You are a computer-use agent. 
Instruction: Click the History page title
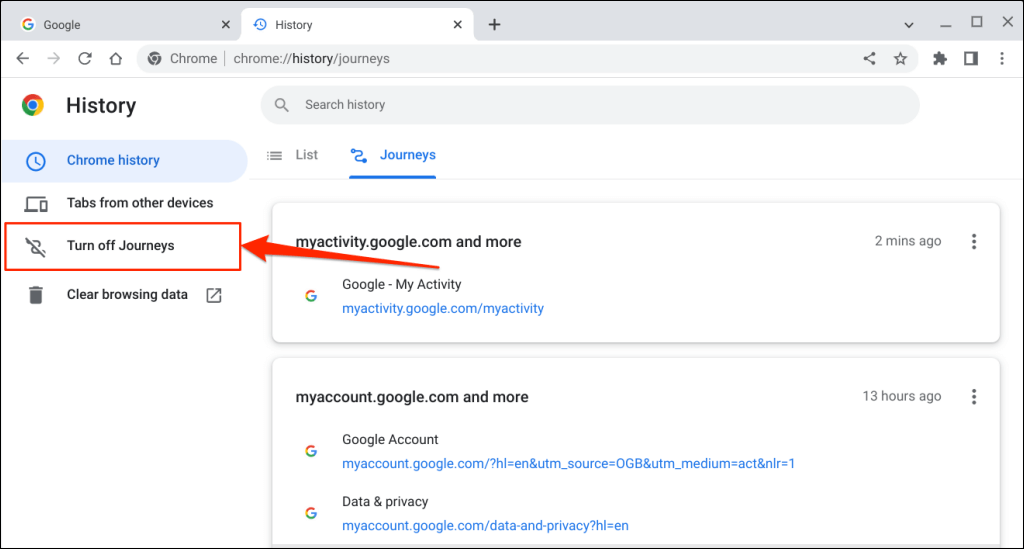click(x=101, y=106)
